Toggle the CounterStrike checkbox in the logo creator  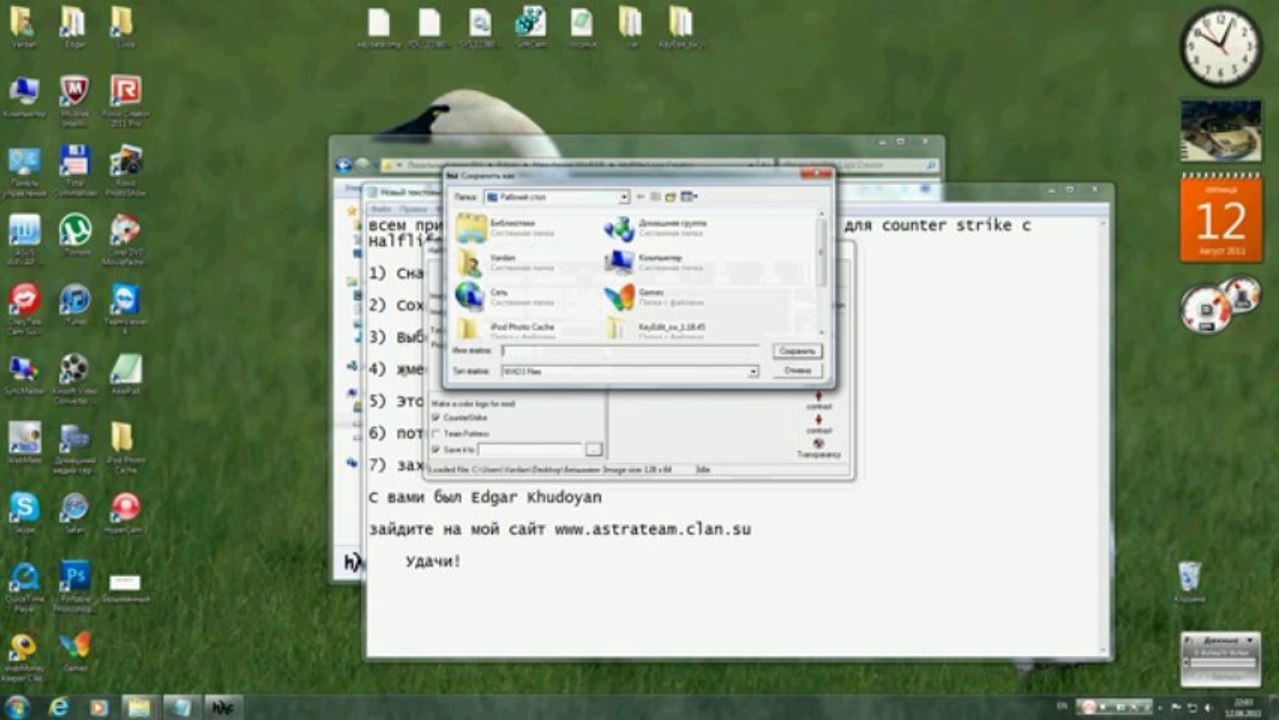pos(435,416)
